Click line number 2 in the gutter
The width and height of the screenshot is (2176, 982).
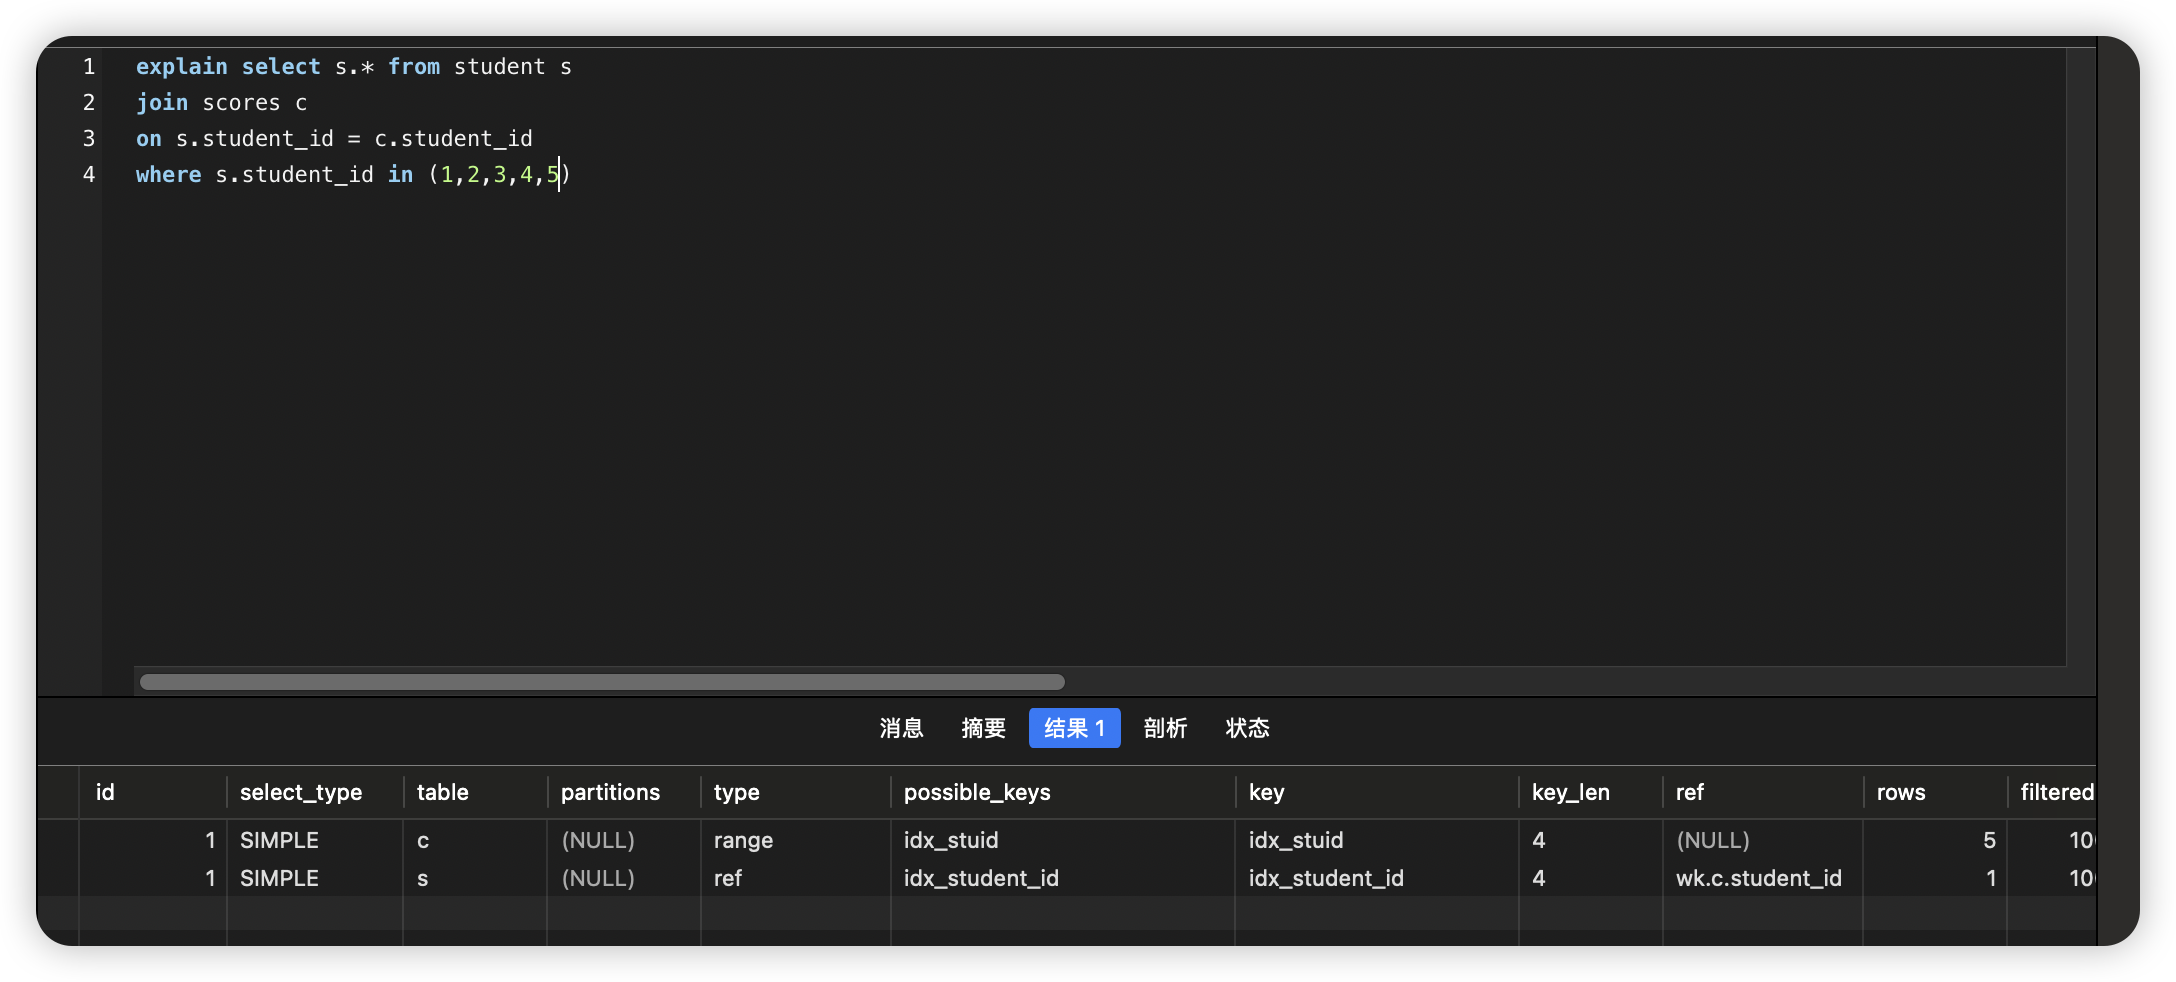pos(89,102)
